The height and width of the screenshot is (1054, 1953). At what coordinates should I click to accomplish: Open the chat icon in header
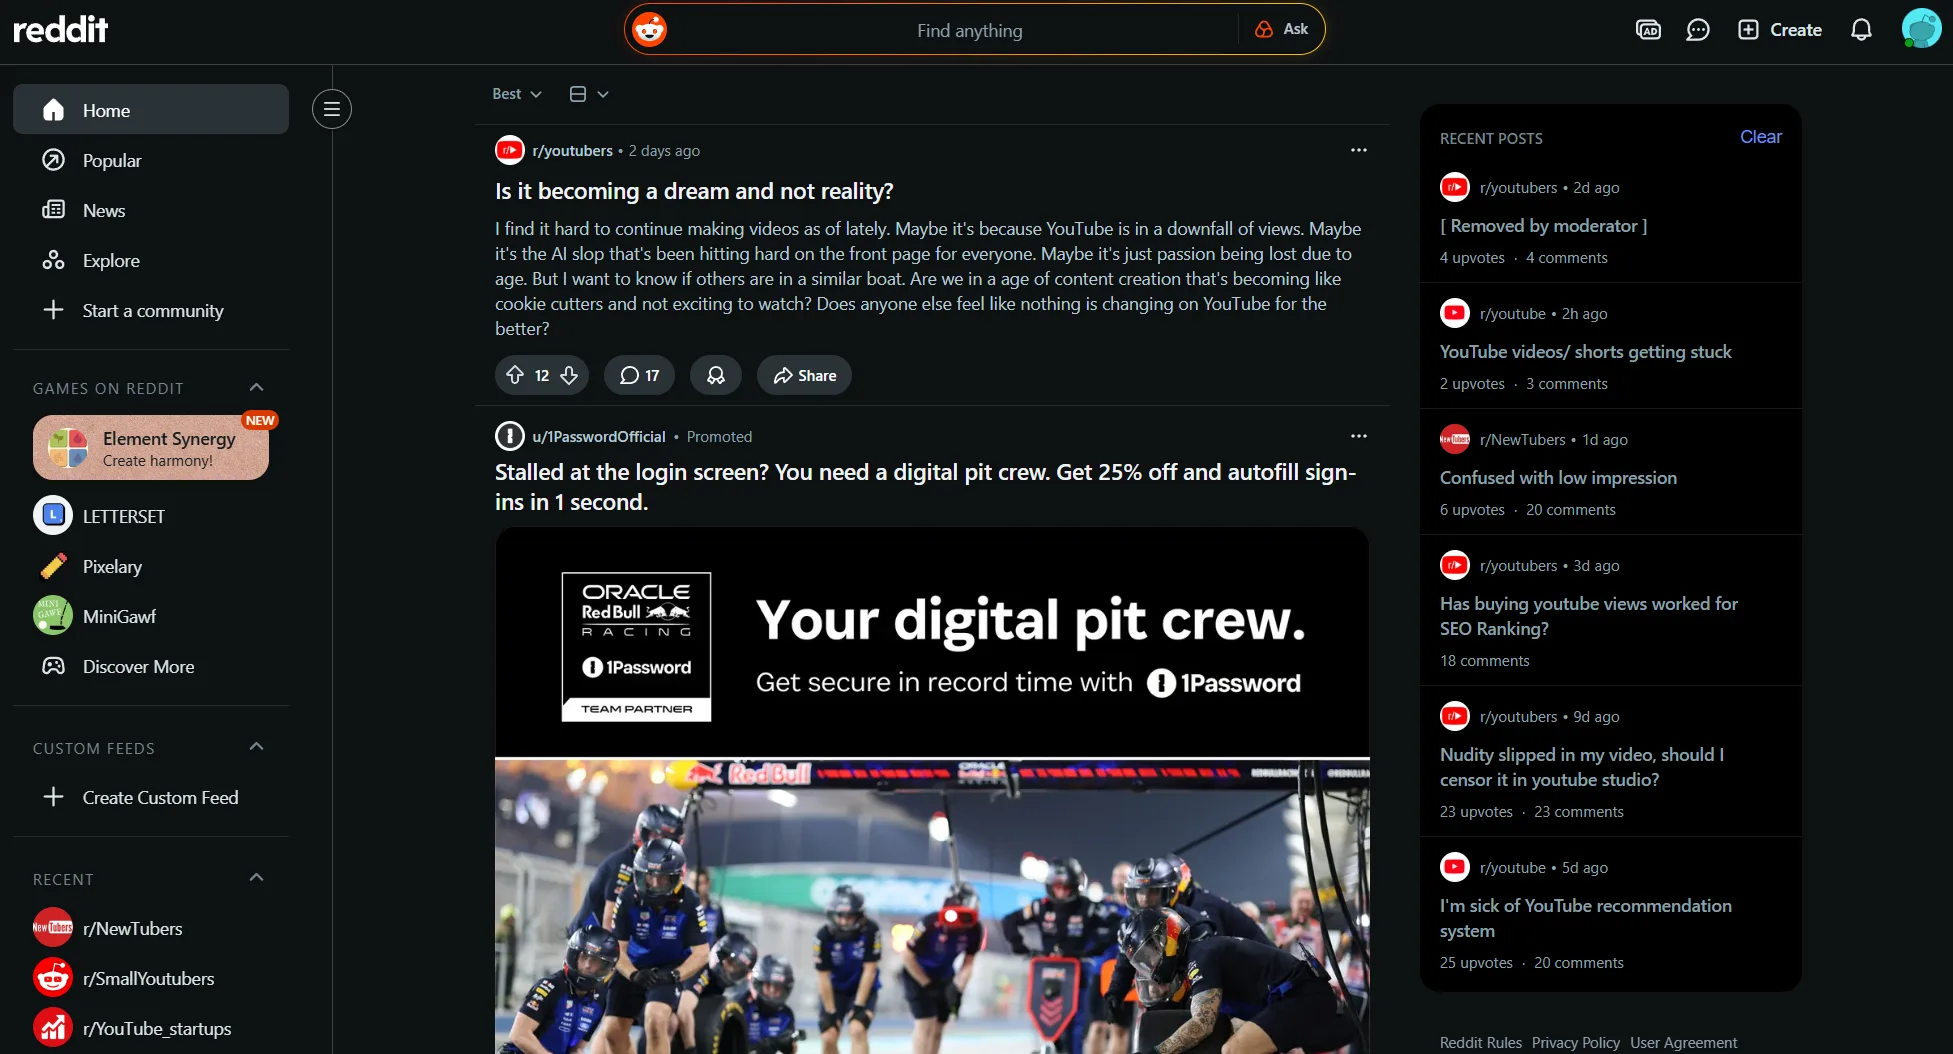click(x=1698, y=30)
